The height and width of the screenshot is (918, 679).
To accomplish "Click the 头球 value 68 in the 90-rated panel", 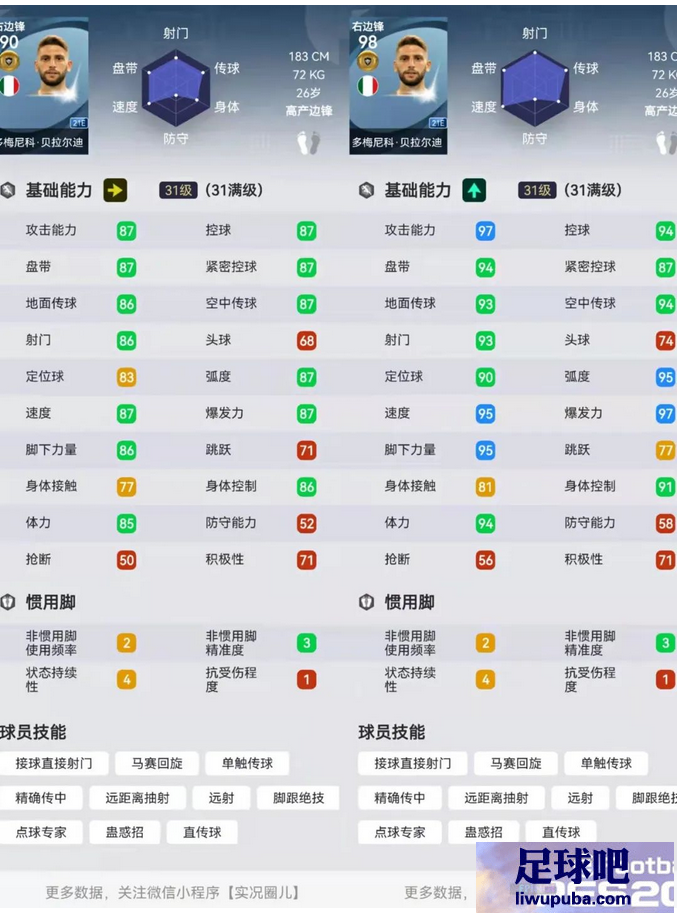I will coord(307,341).
